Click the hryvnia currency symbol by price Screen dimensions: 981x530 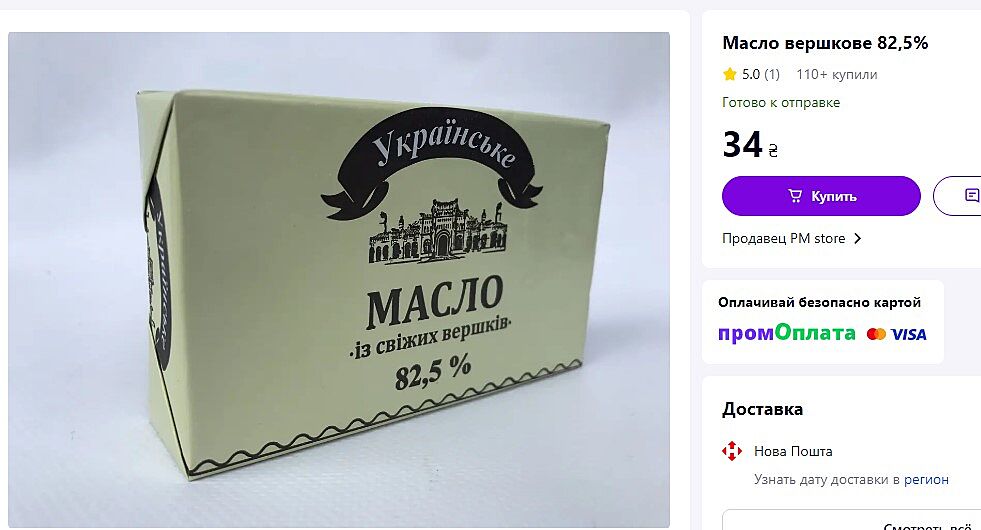tap(773, 150)
